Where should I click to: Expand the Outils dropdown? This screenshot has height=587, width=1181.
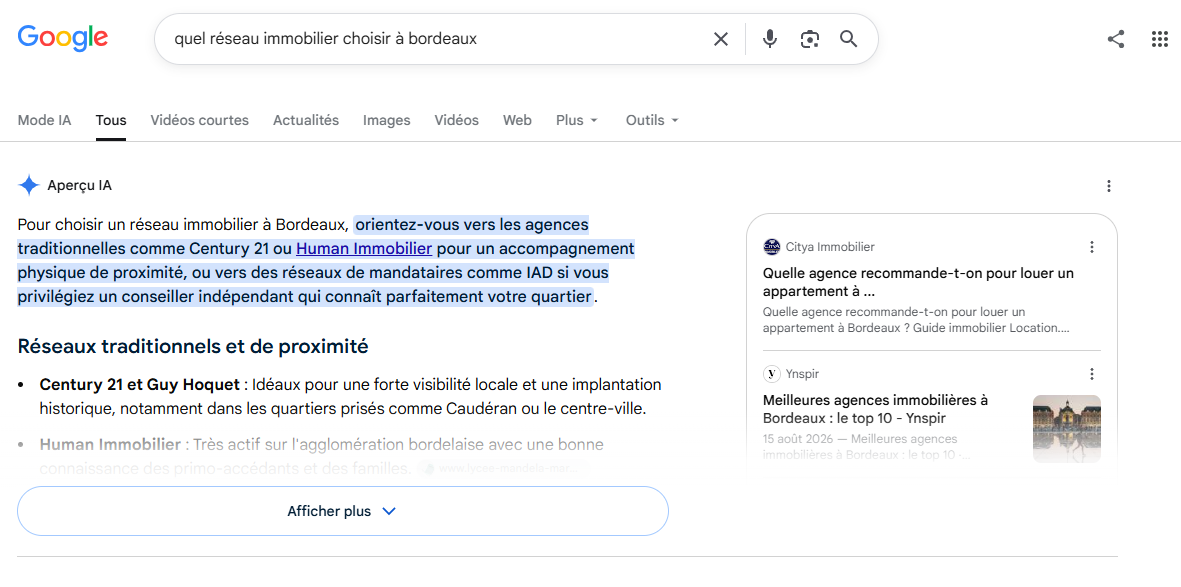(x=652, y=121)
